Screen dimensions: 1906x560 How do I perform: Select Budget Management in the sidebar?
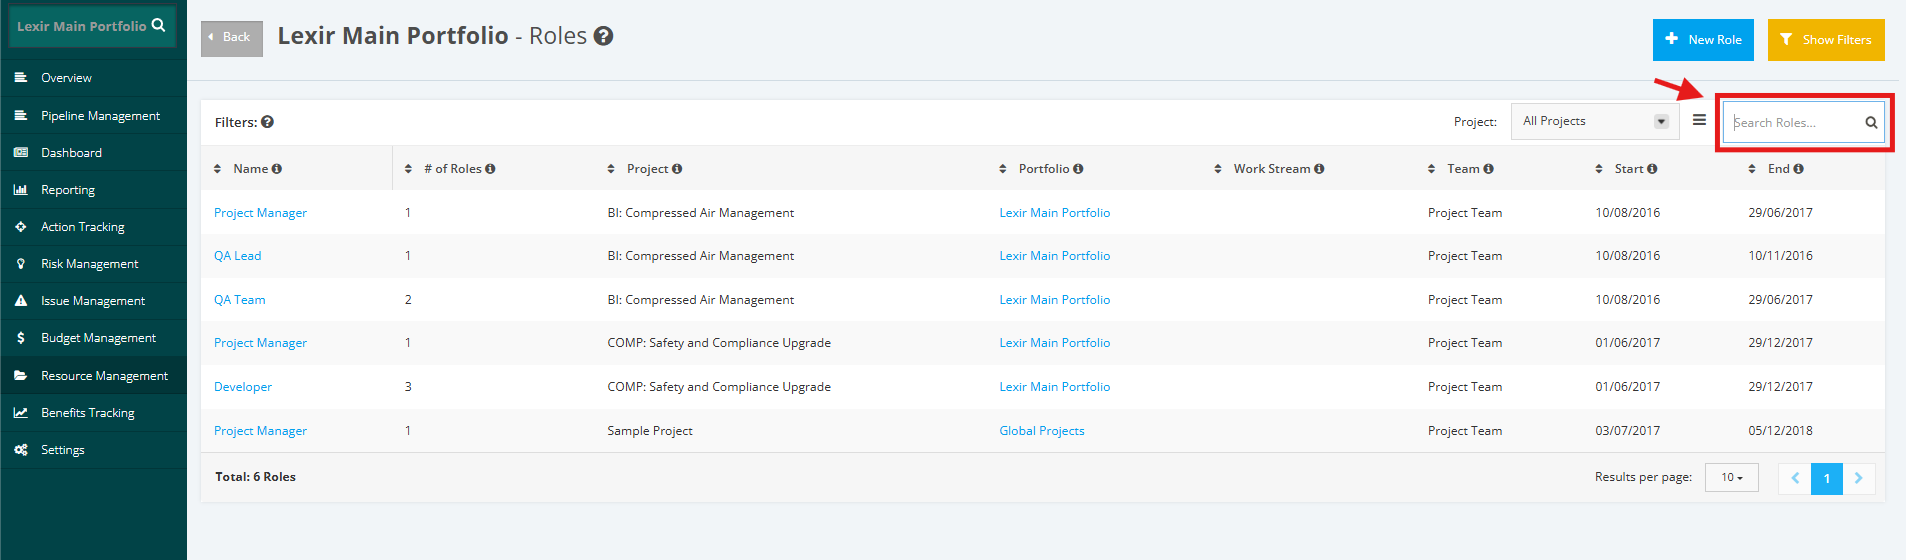pyautogui.click(x=98, y=338)
